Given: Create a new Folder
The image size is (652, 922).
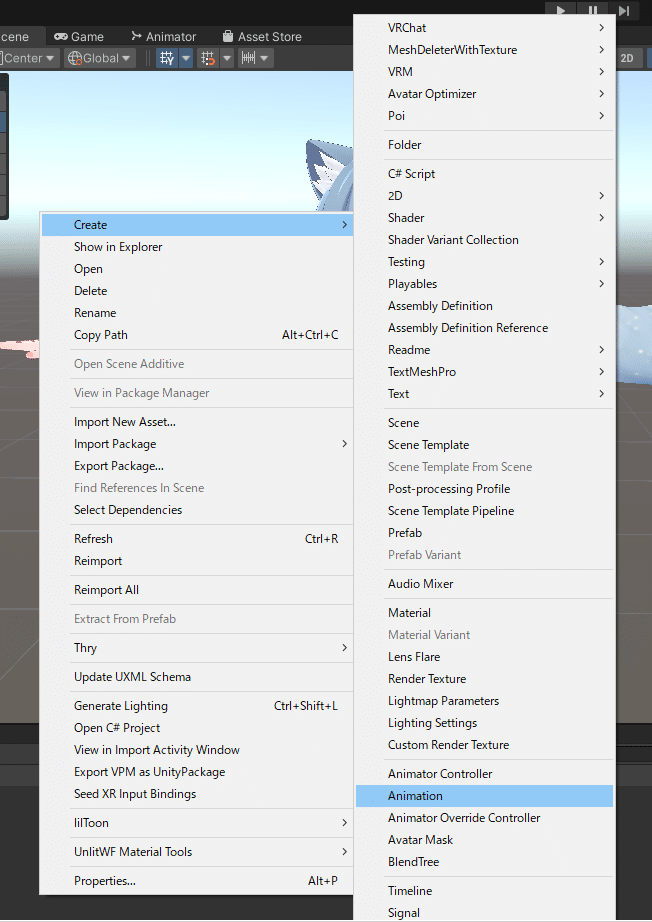Looking at the screenshot, I should coord(484,145).
